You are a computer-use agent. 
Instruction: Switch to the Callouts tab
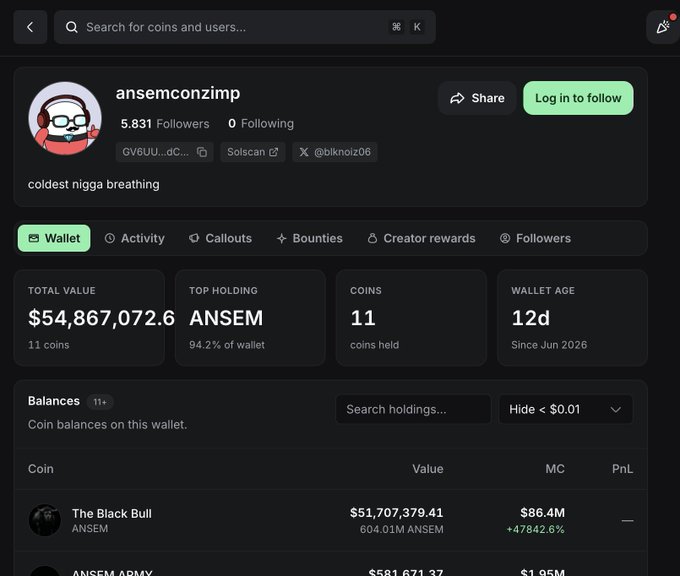coord(220,238)
